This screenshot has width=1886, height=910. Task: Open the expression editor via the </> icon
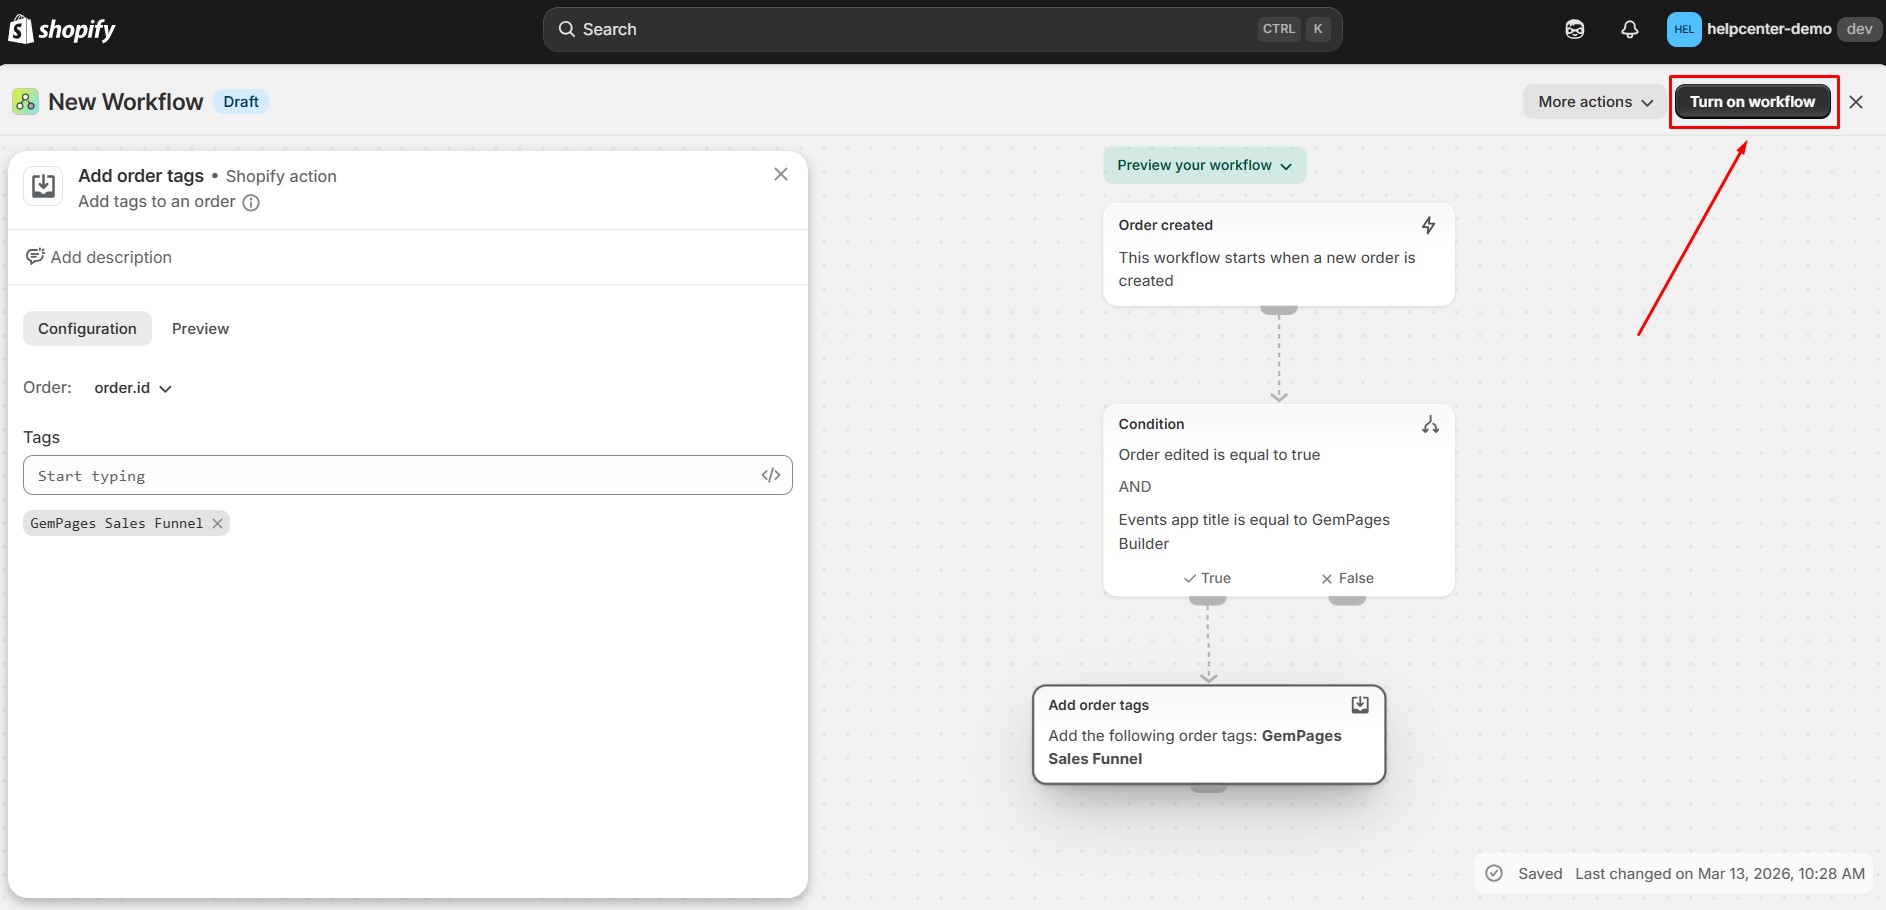pos(770,475)
